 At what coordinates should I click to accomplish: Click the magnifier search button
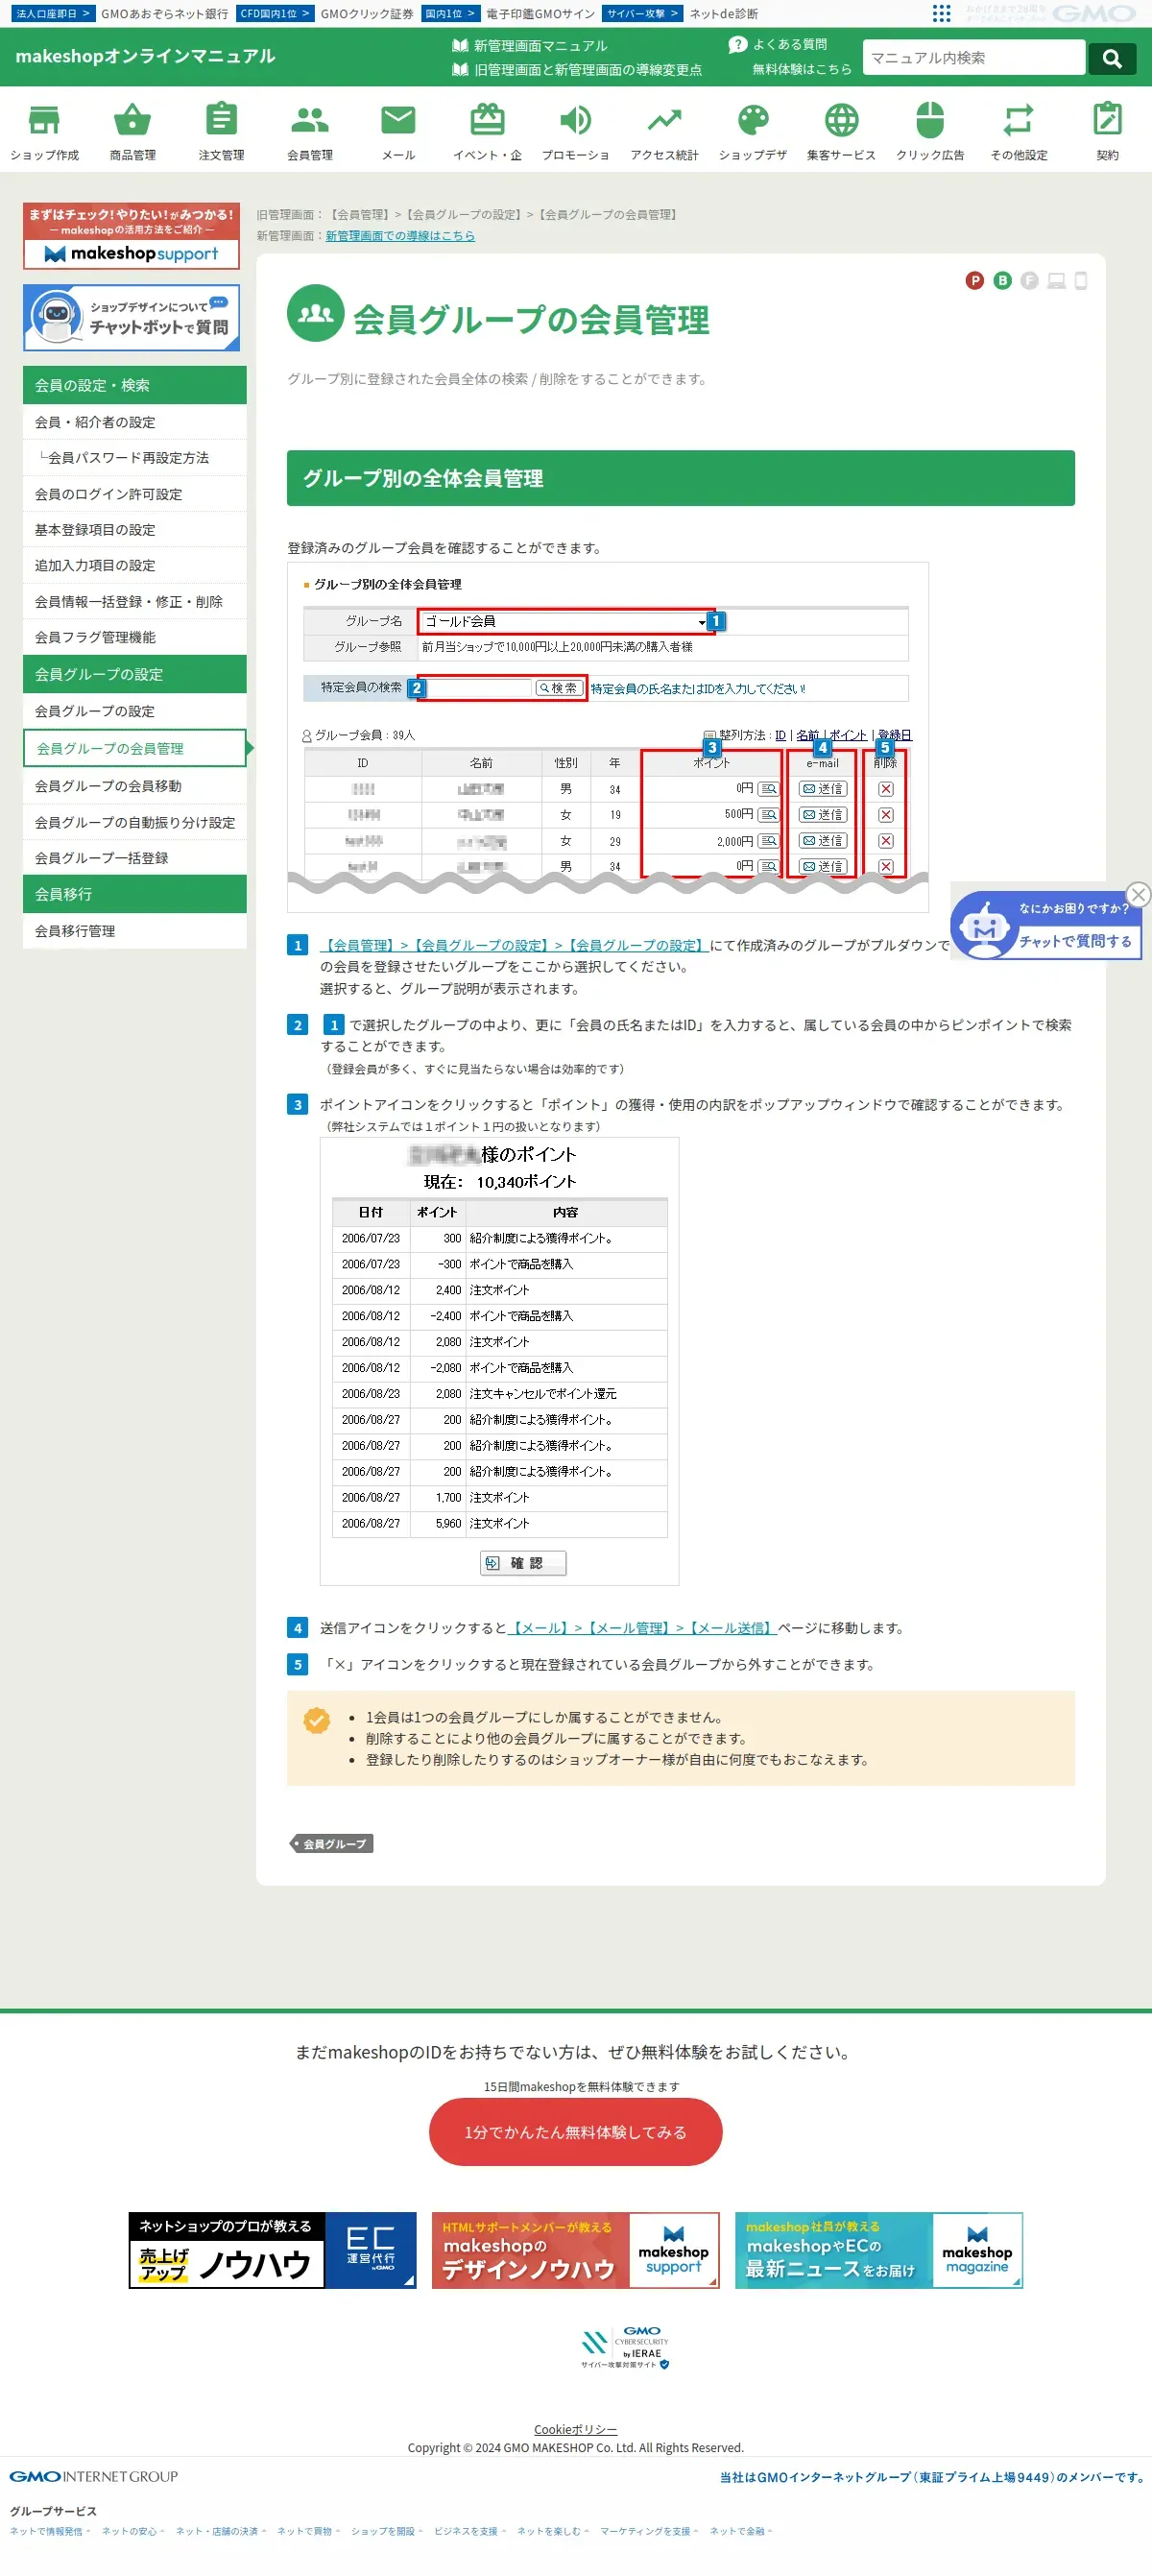[1112, 58]
